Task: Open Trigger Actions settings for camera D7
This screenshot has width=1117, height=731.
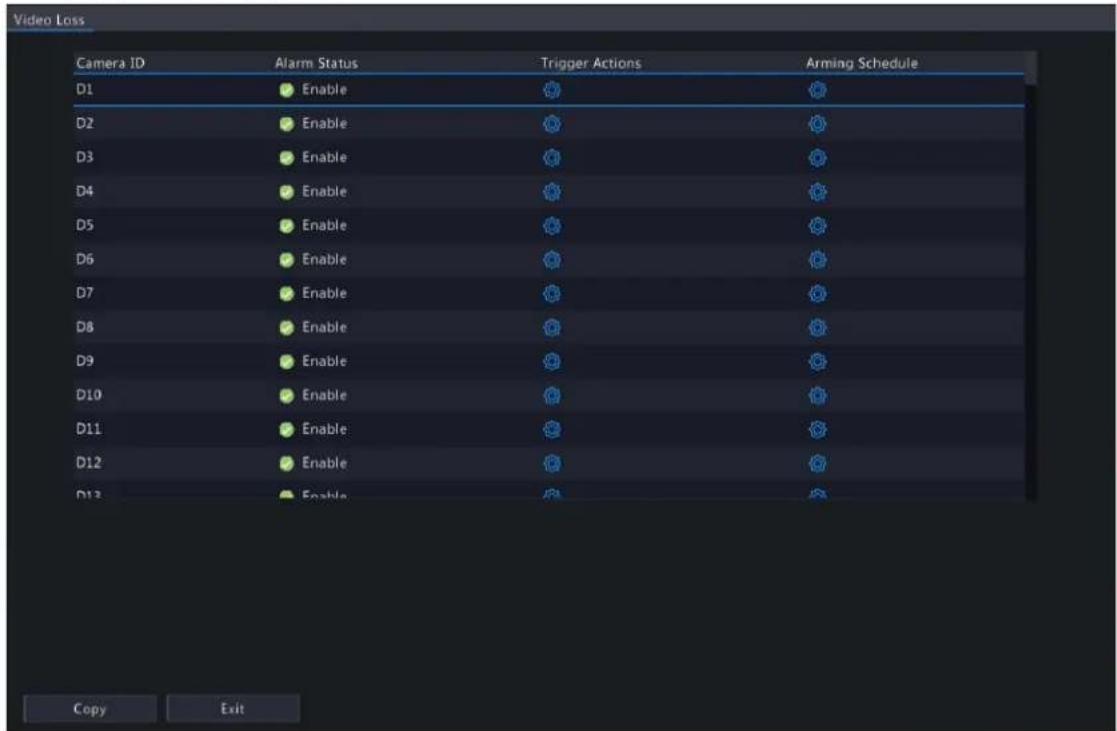Action: (552, 294)
